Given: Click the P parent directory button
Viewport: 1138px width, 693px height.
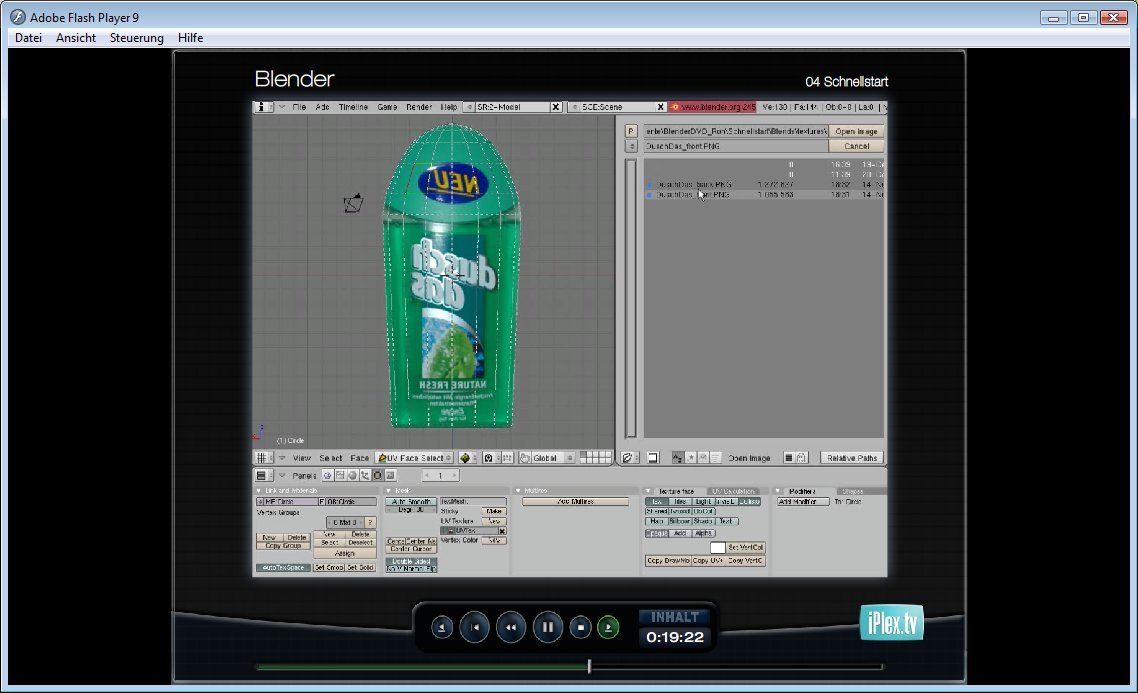Looking at the screenshot, I should [x=631, y=131].
